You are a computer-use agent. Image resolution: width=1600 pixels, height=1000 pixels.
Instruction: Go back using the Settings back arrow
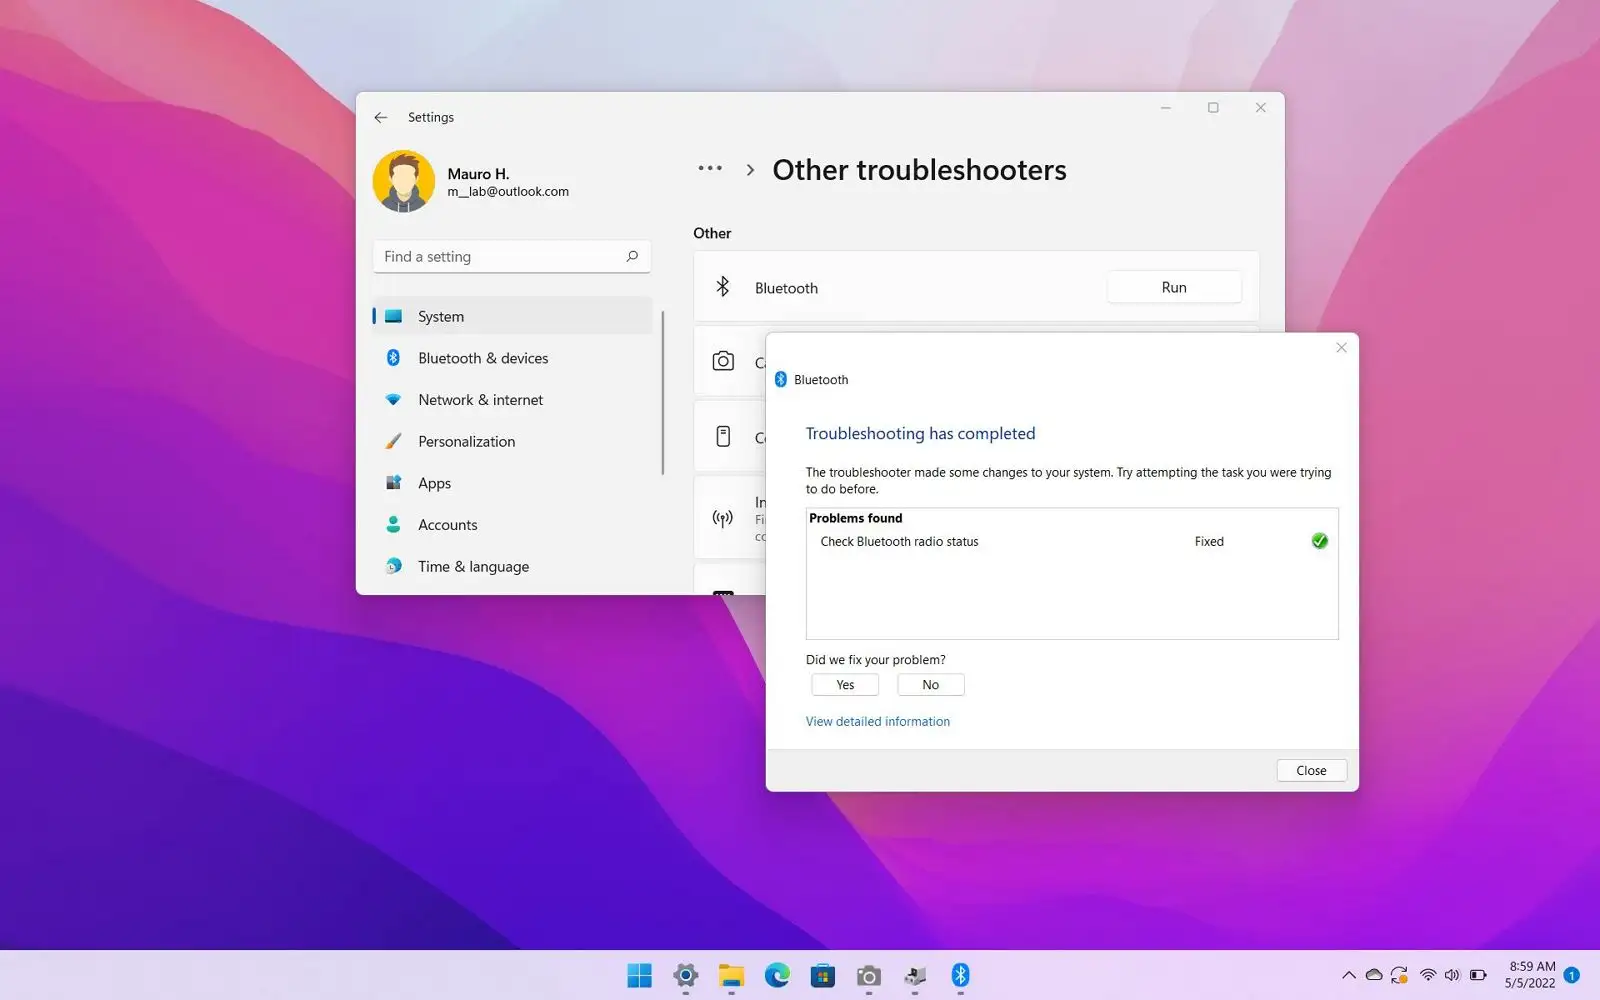tap(380, 117)
